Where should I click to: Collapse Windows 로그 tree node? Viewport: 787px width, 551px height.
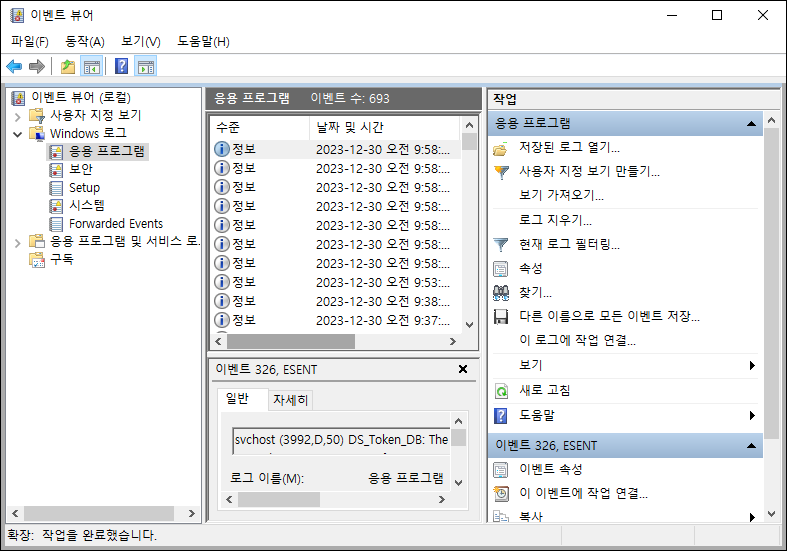pyautogui.click(x=18, y=134)
